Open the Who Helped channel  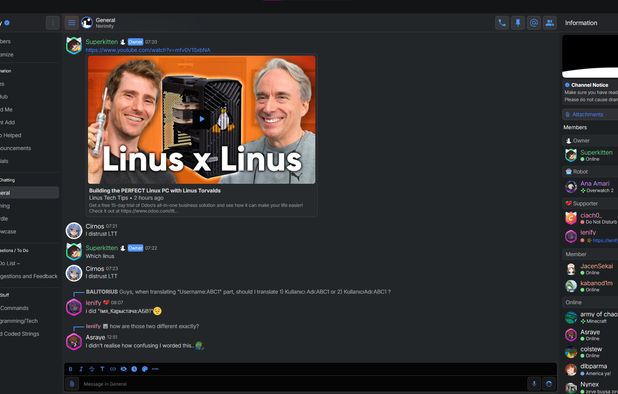pos(29,135)
